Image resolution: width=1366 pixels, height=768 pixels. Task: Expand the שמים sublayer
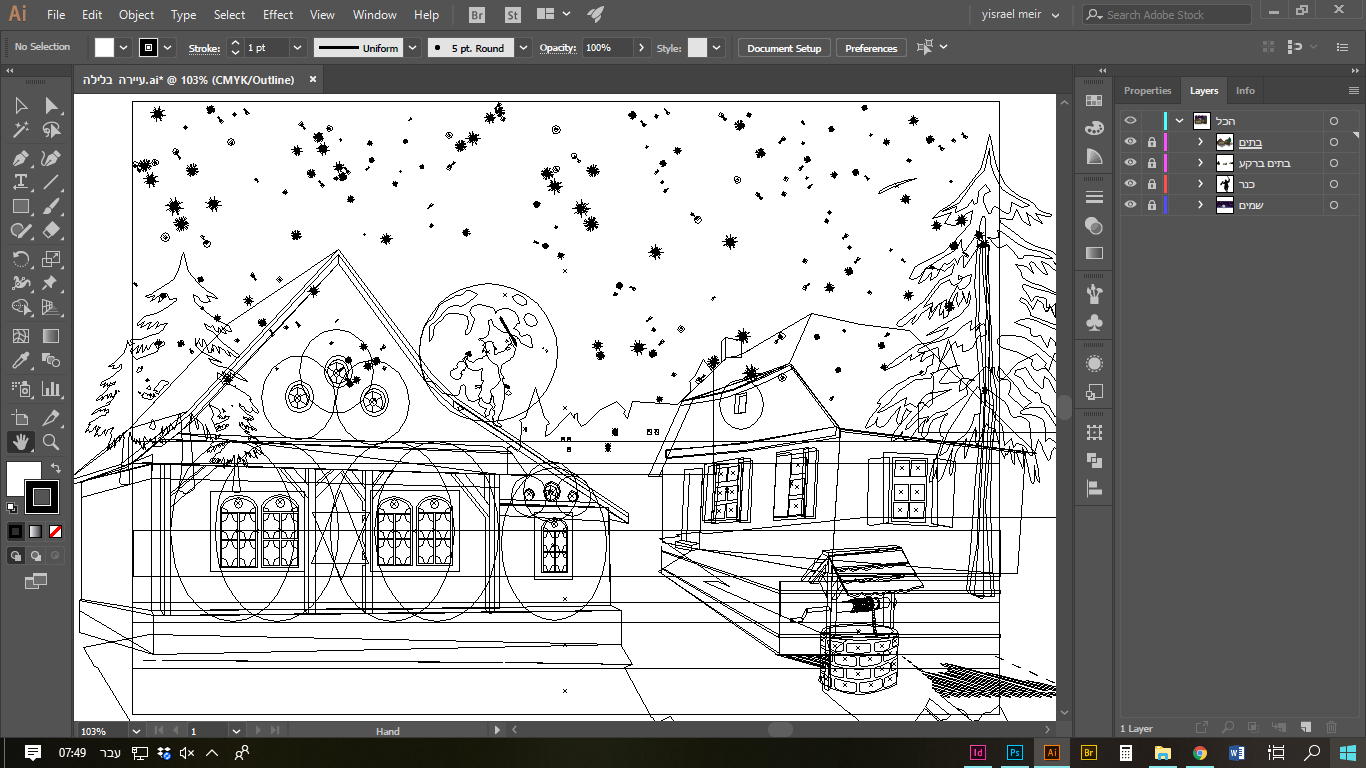pyautogui.click(x=1201, y=205)
